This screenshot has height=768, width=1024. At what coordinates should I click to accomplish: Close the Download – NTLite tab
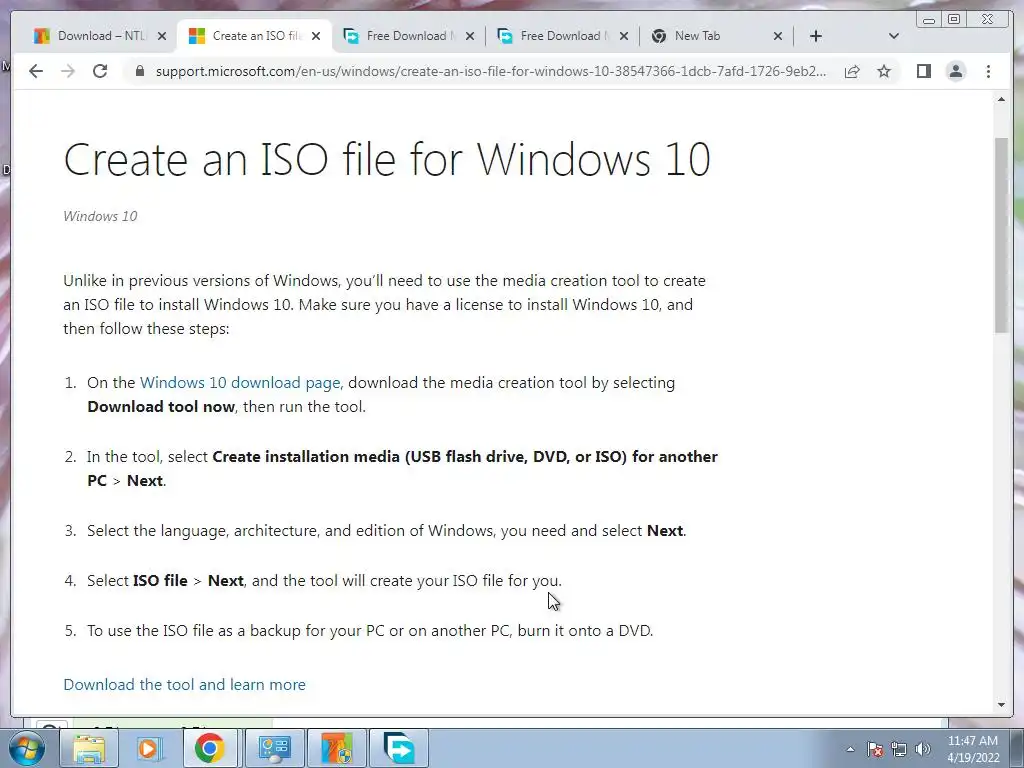point(162,36)
